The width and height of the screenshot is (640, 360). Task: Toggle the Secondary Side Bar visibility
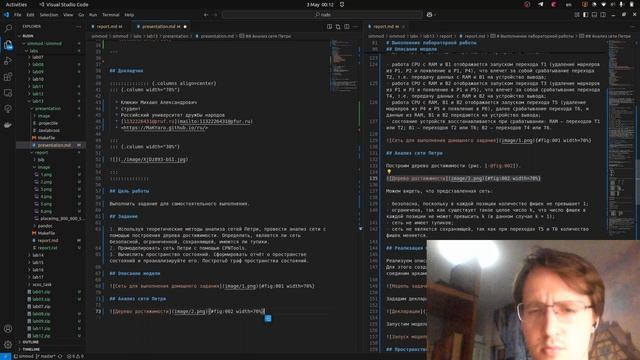click(603, 15)
